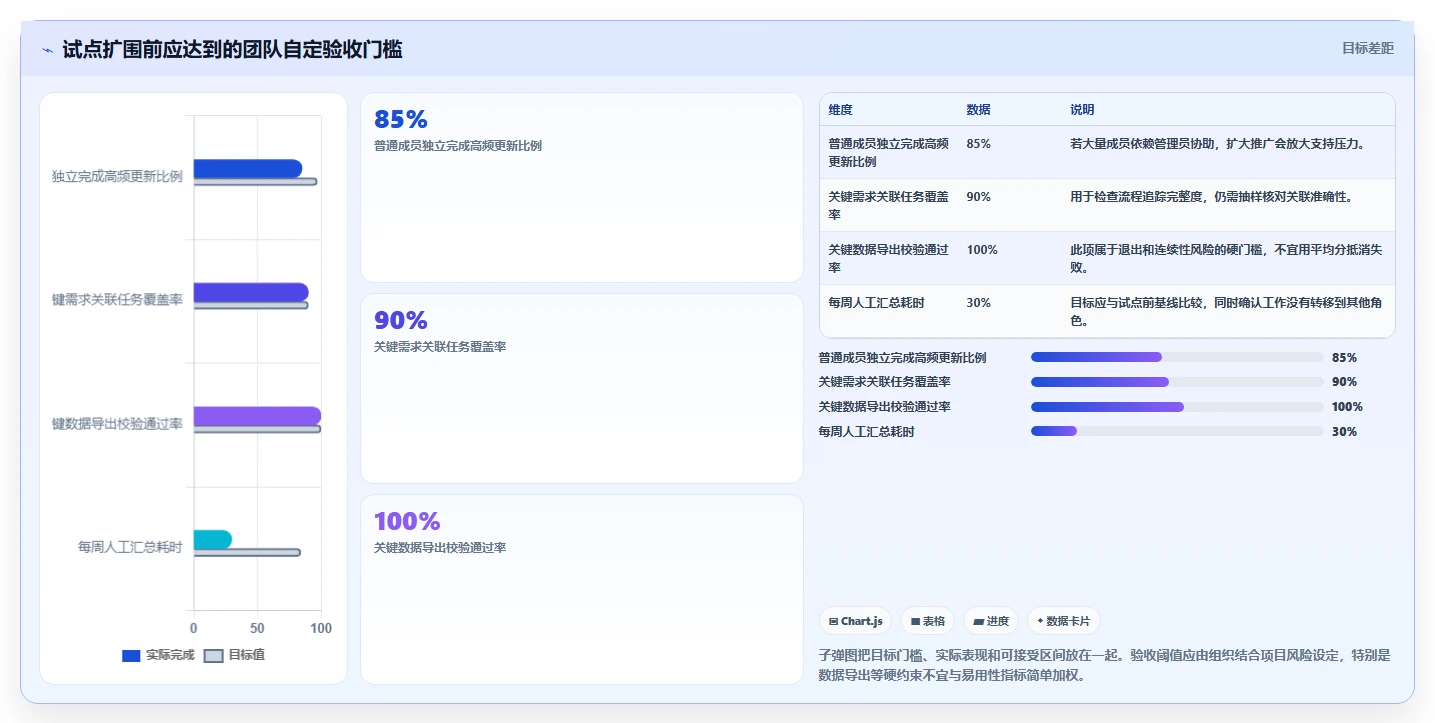Click the 目标差距 label in the header
The image size is (1435, 723).
pos(1367,48)
